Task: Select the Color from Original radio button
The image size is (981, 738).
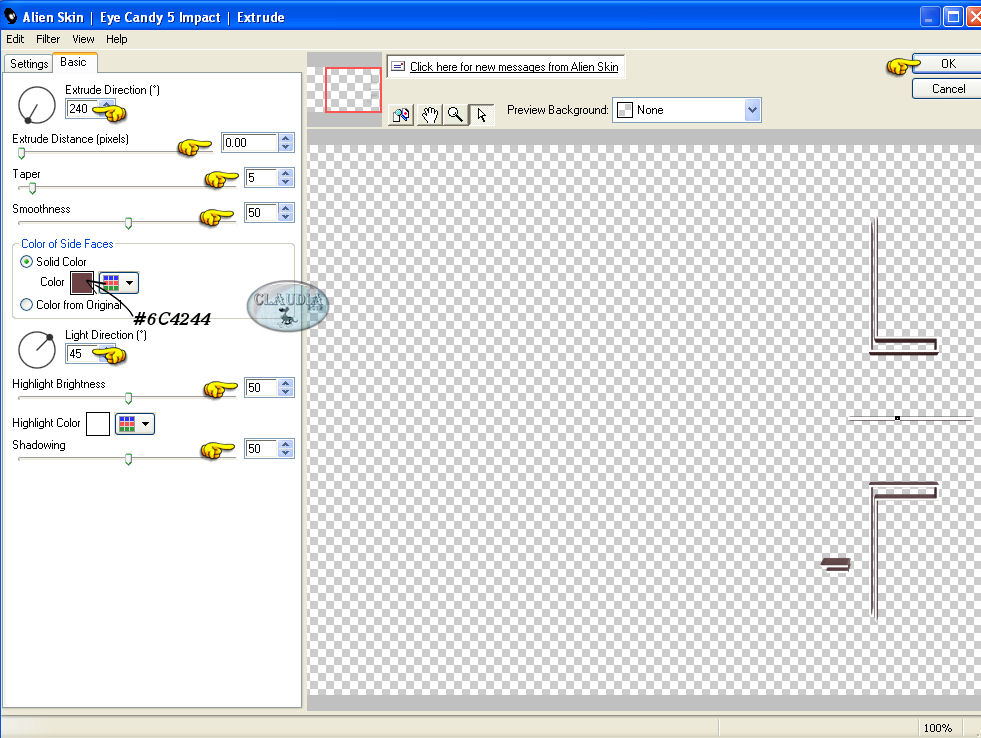Action: click(26, 305)
